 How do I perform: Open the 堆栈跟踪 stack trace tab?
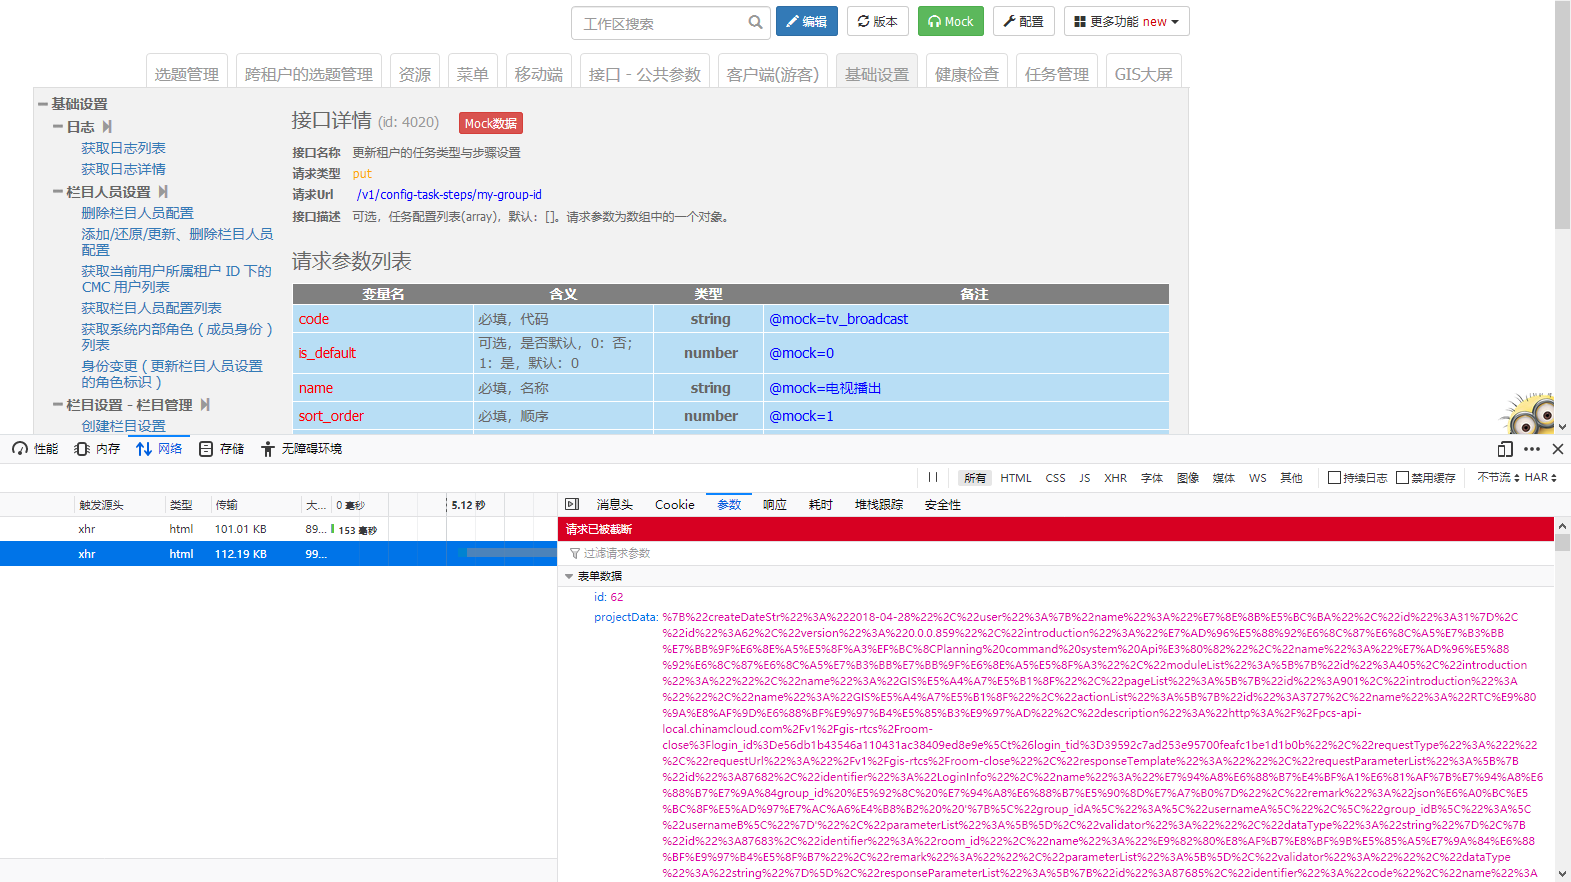pos(879,505)
